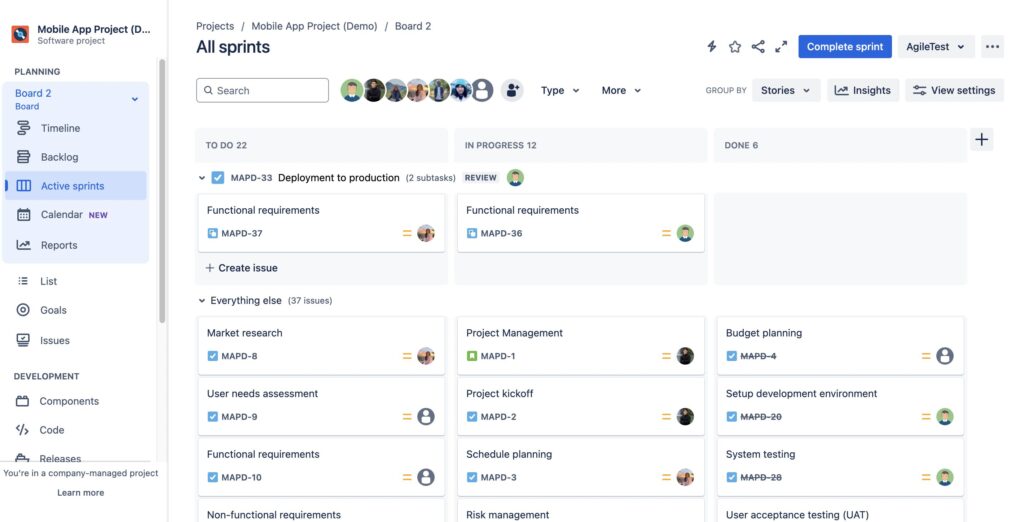The width and height of the screenshot is (1020, 522).
Task: Click subtask type icon on MAPD-37
Action: tap(213, 233)
